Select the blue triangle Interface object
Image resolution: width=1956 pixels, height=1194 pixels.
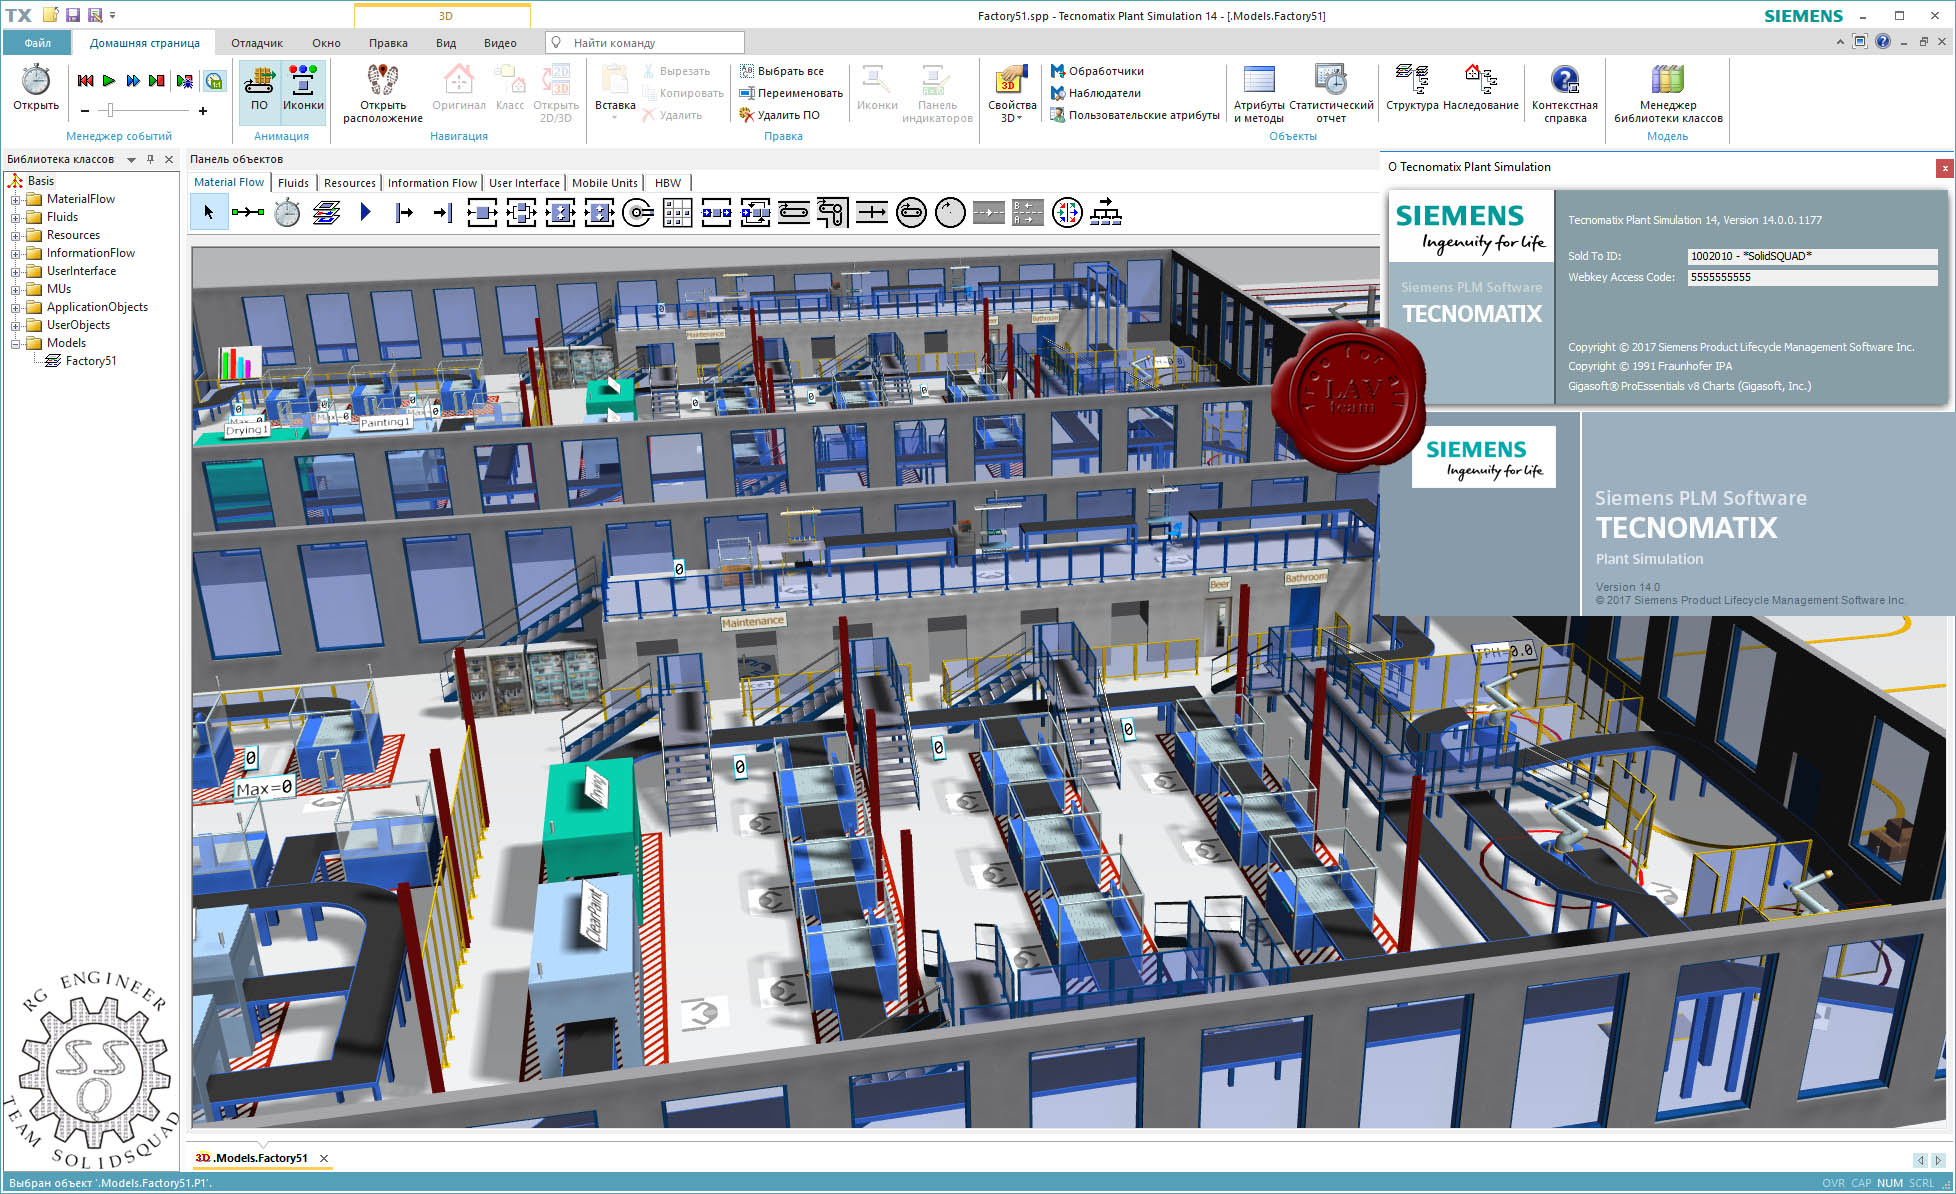(x=365, y=212)
